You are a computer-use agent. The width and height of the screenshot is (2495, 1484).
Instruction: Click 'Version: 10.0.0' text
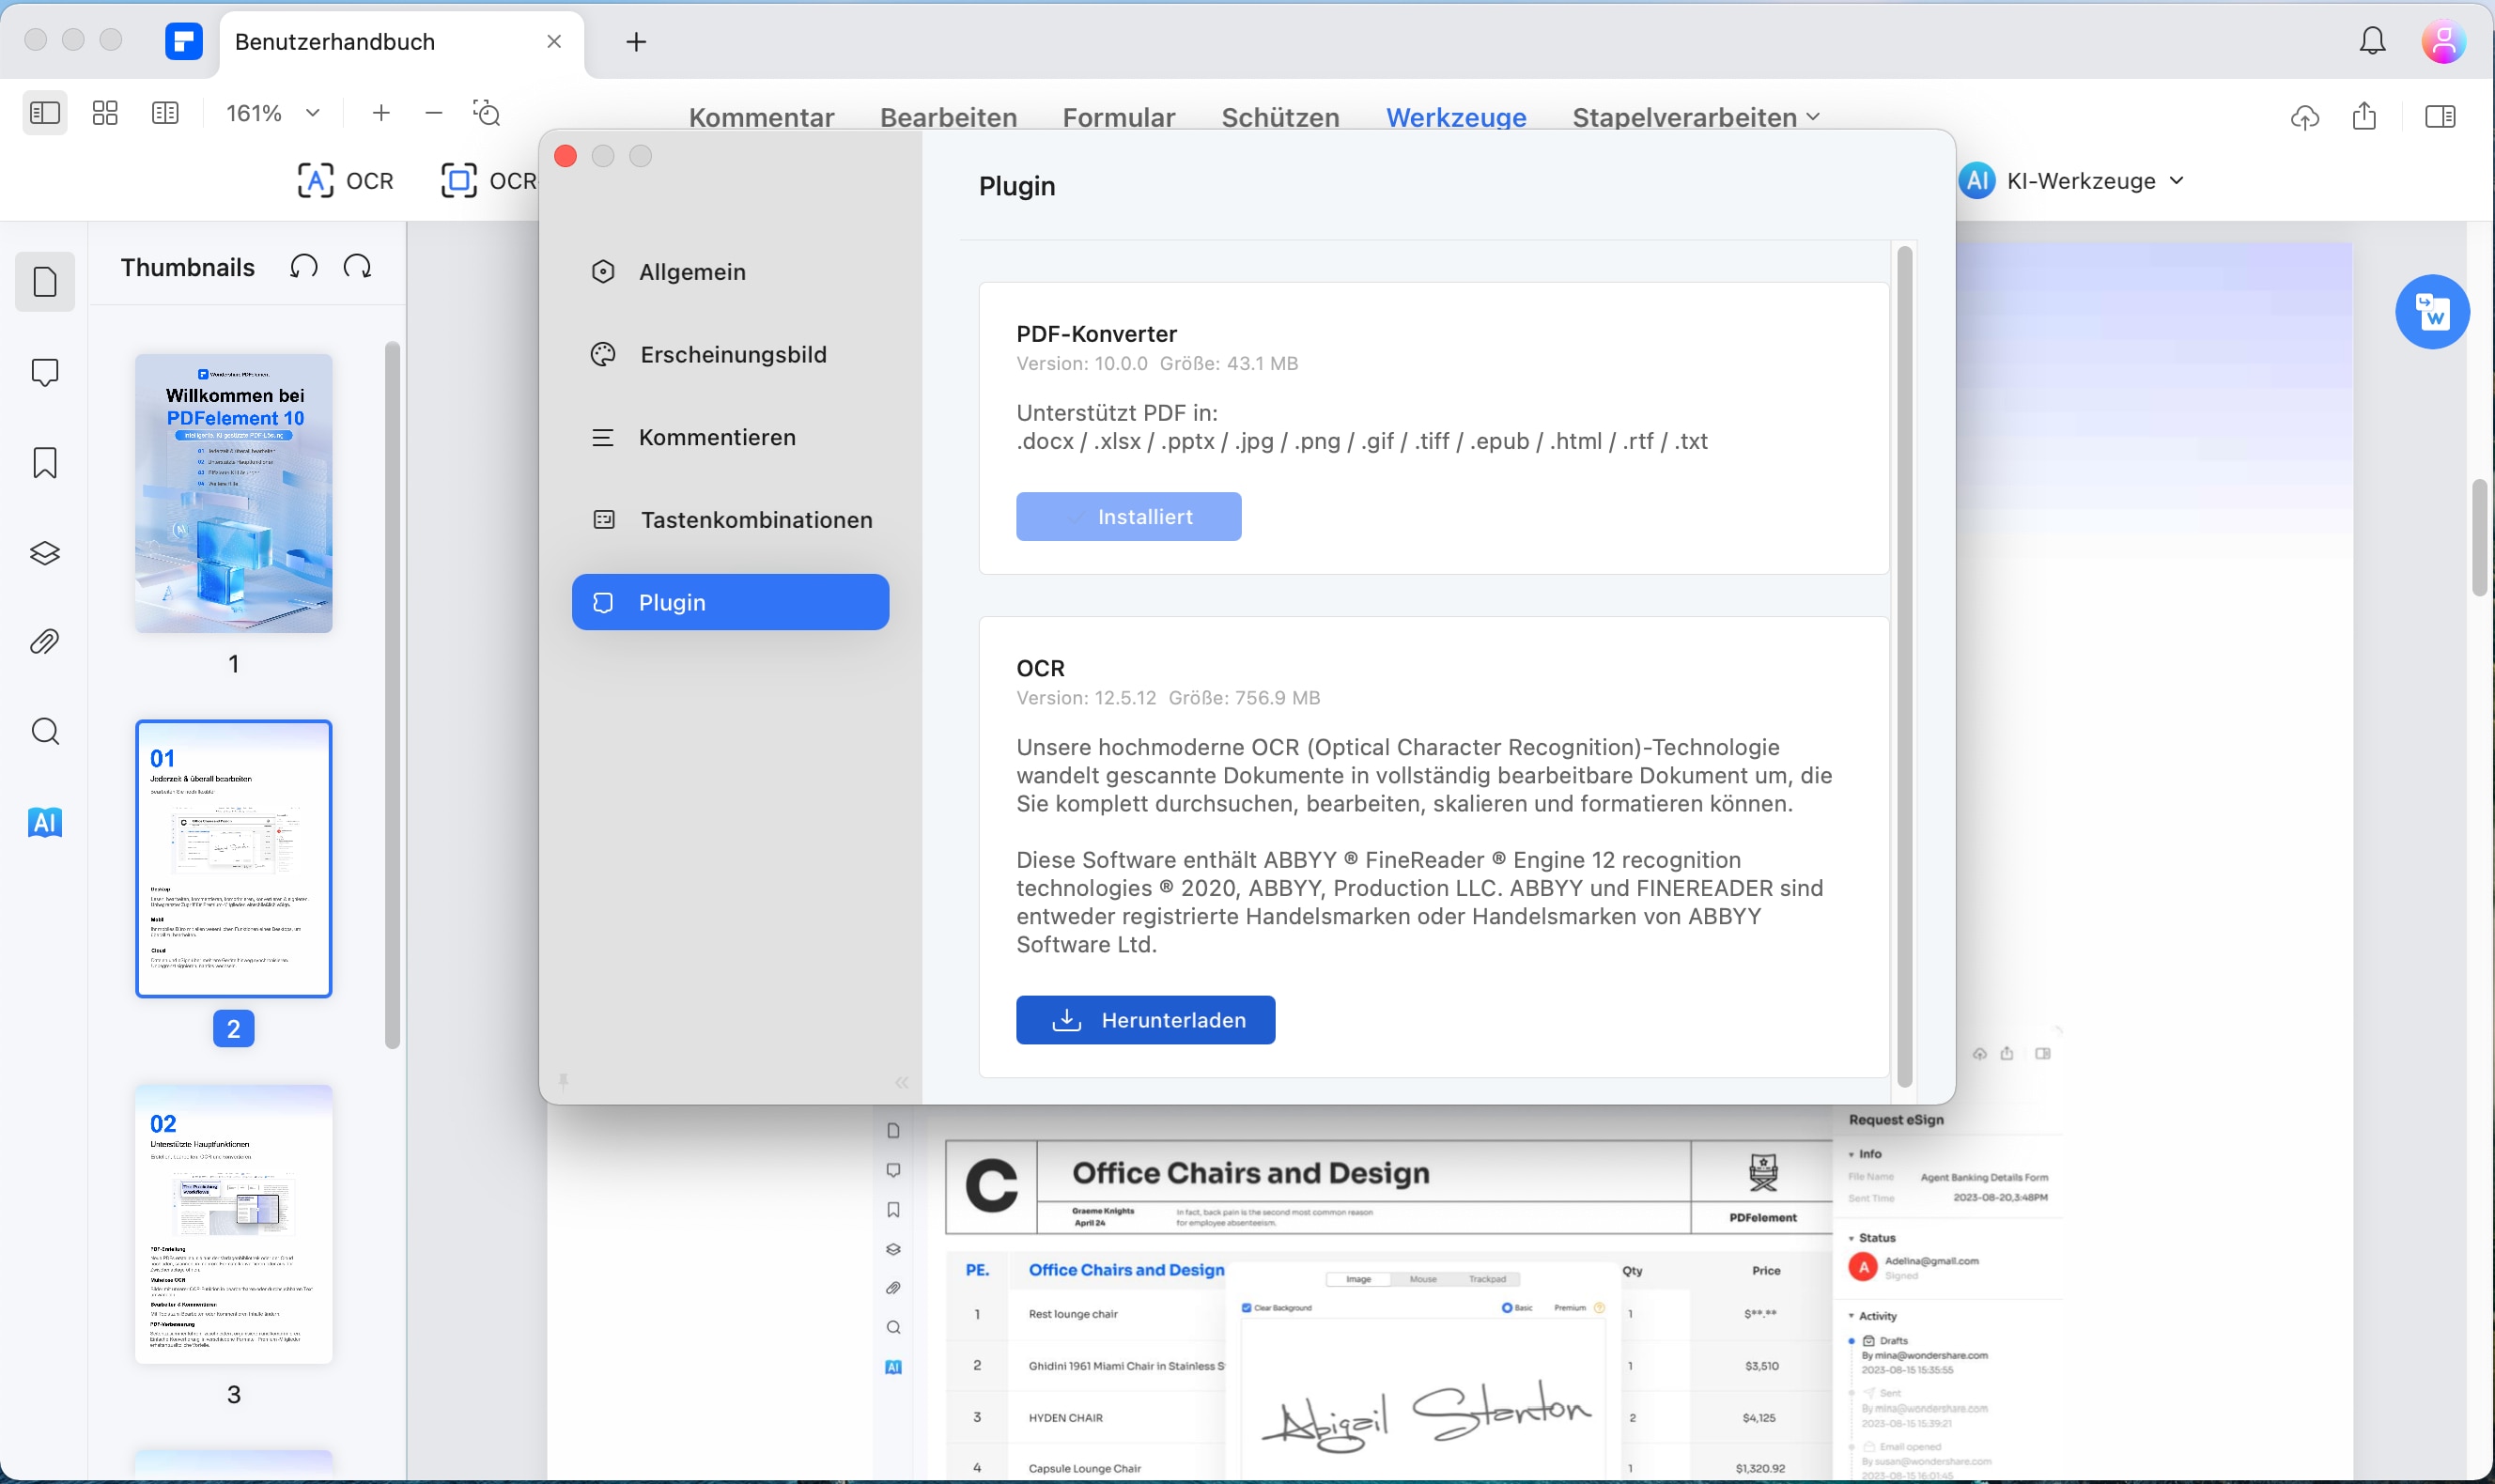(x=1082, y=364)
